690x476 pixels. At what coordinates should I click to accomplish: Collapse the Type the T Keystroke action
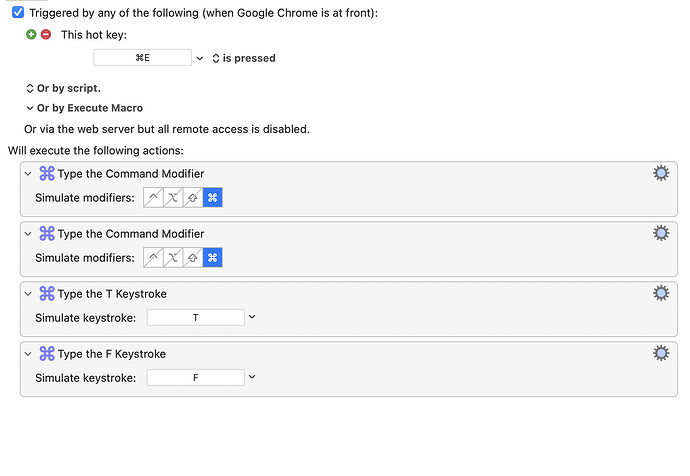coord(28,294)
